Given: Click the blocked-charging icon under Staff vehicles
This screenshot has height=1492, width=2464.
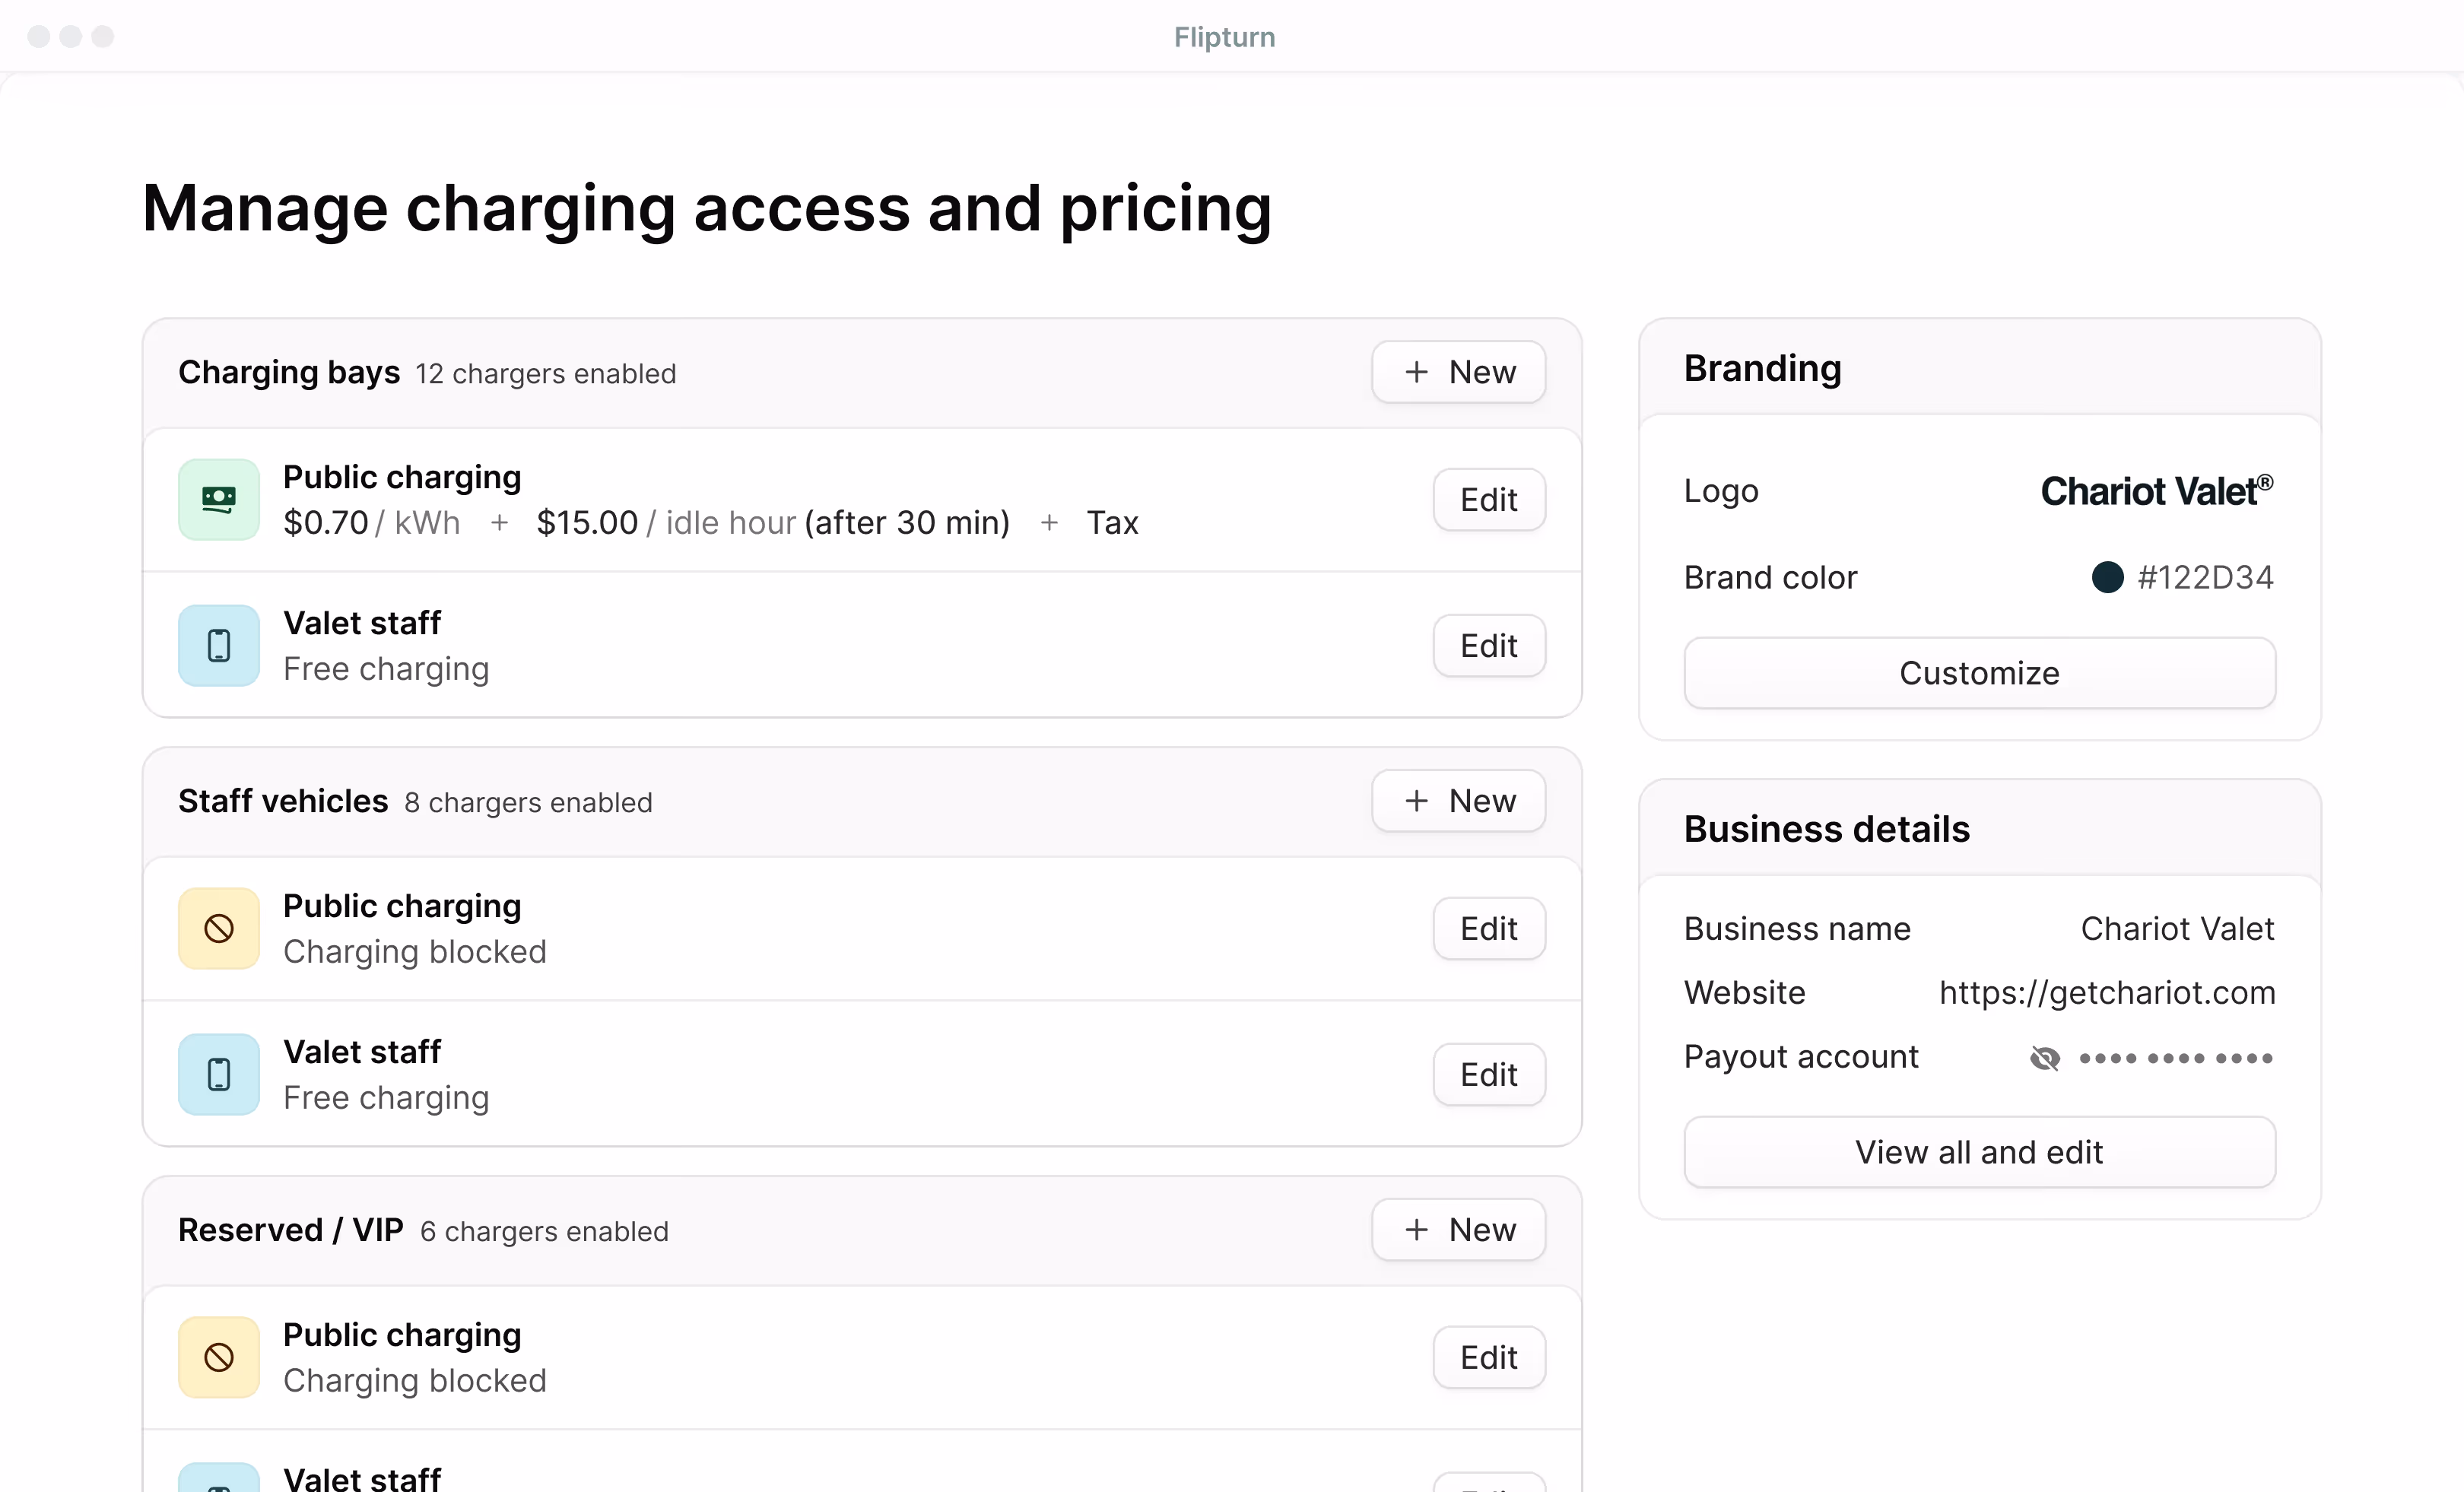Looking at the screenshot, I should coord(218,928).
